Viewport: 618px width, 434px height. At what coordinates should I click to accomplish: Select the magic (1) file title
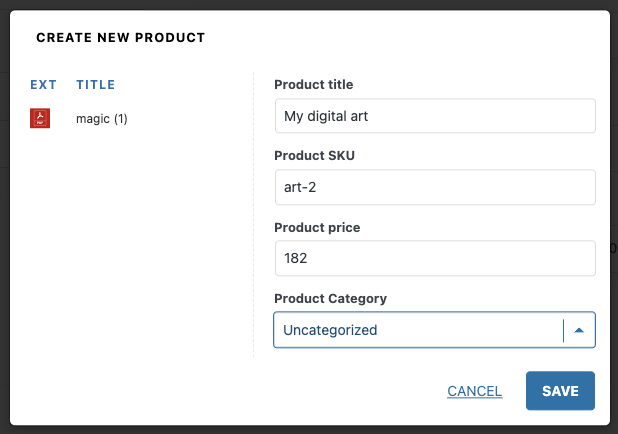click(101, 119)
